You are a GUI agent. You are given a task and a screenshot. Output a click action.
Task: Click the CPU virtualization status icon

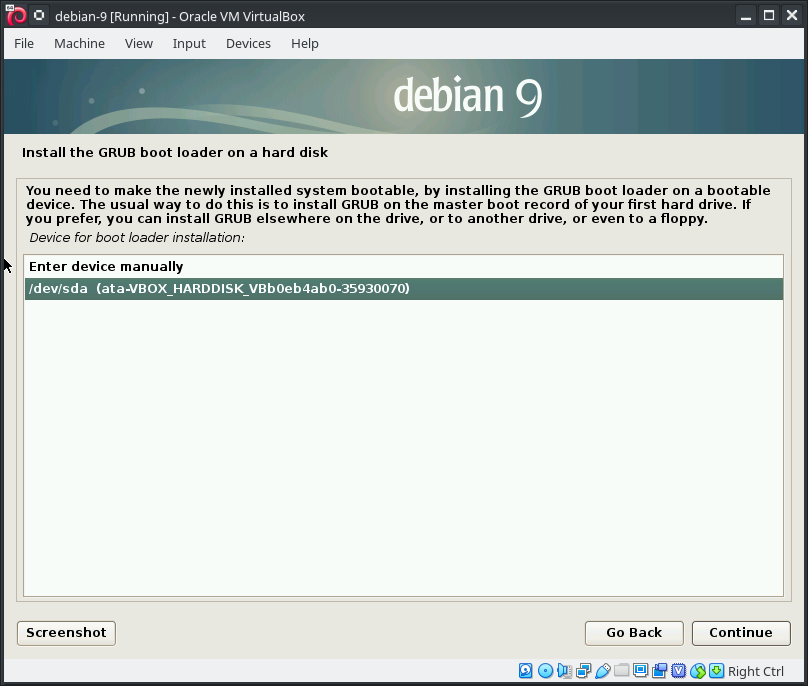(679, 671)
